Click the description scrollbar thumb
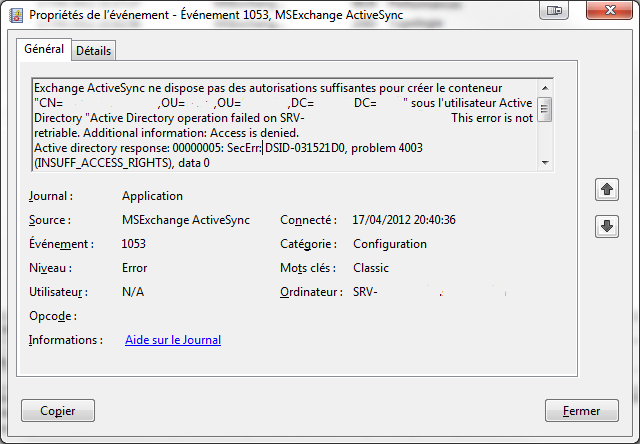 tap(545, 109)
